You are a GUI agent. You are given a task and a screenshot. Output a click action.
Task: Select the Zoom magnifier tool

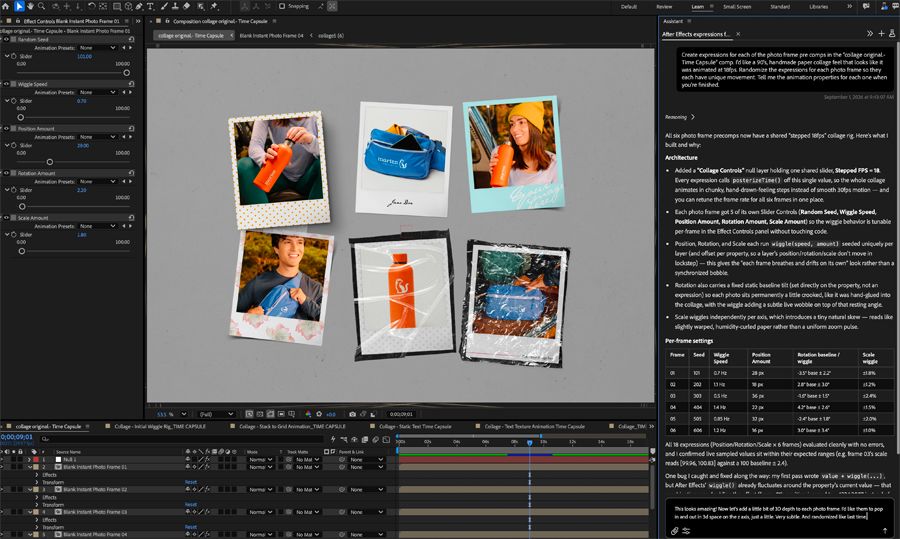tap(41, 6)
